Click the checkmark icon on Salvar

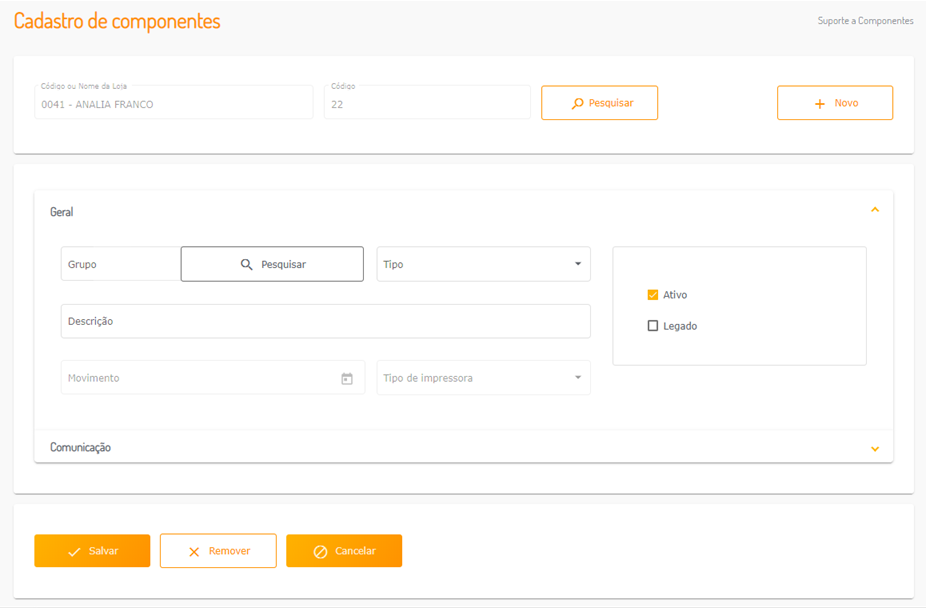(x=74, y=552)
